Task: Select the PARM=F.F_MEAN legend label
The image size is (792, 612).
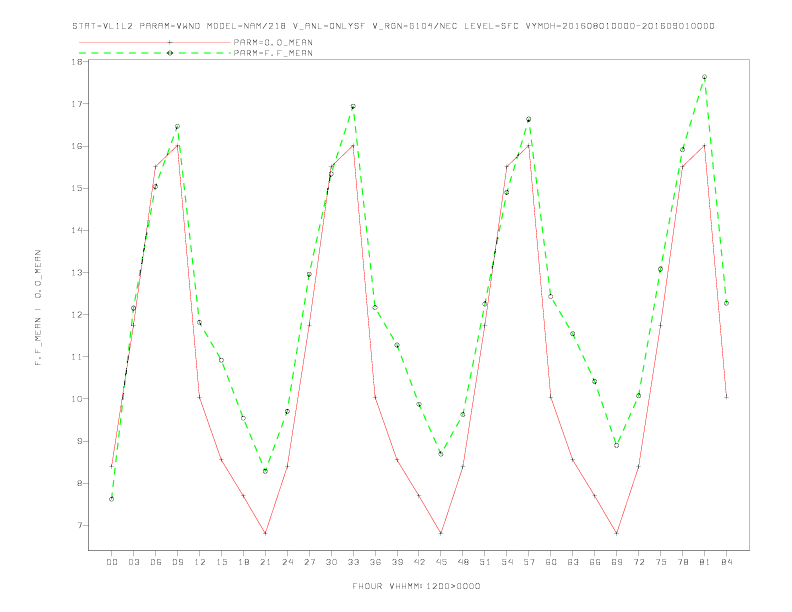Action: 273,53
